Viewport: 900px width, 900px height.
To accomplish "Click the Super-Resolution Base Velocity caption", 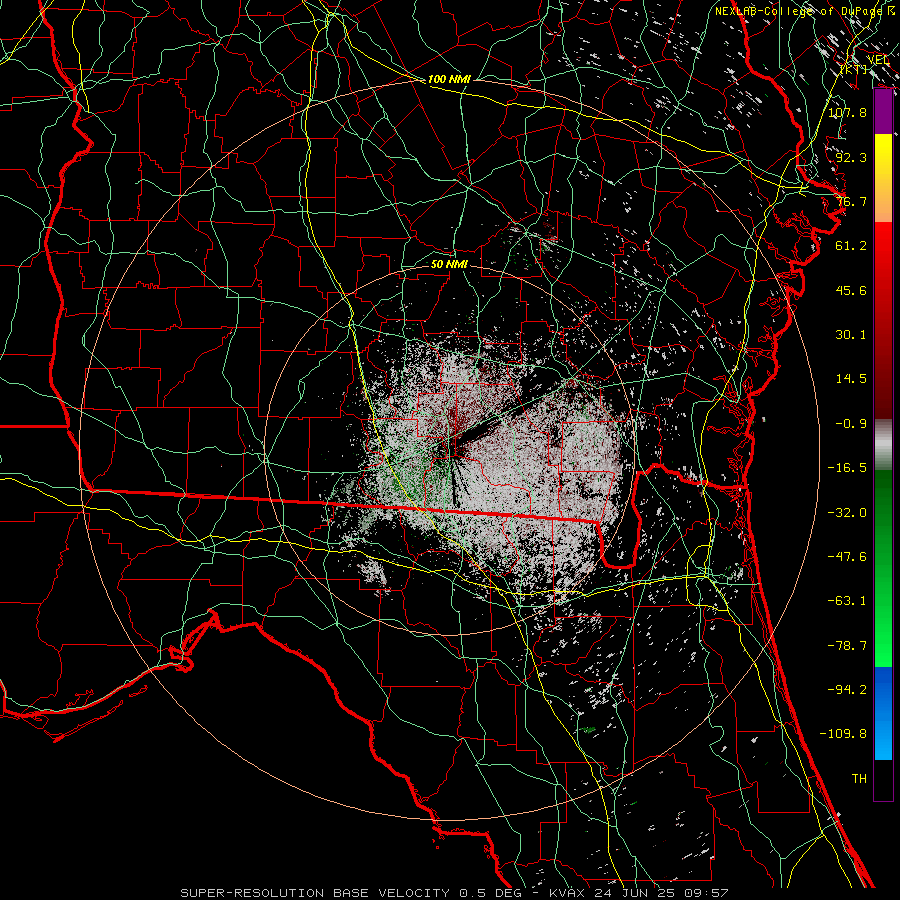I will coord(454,893).
